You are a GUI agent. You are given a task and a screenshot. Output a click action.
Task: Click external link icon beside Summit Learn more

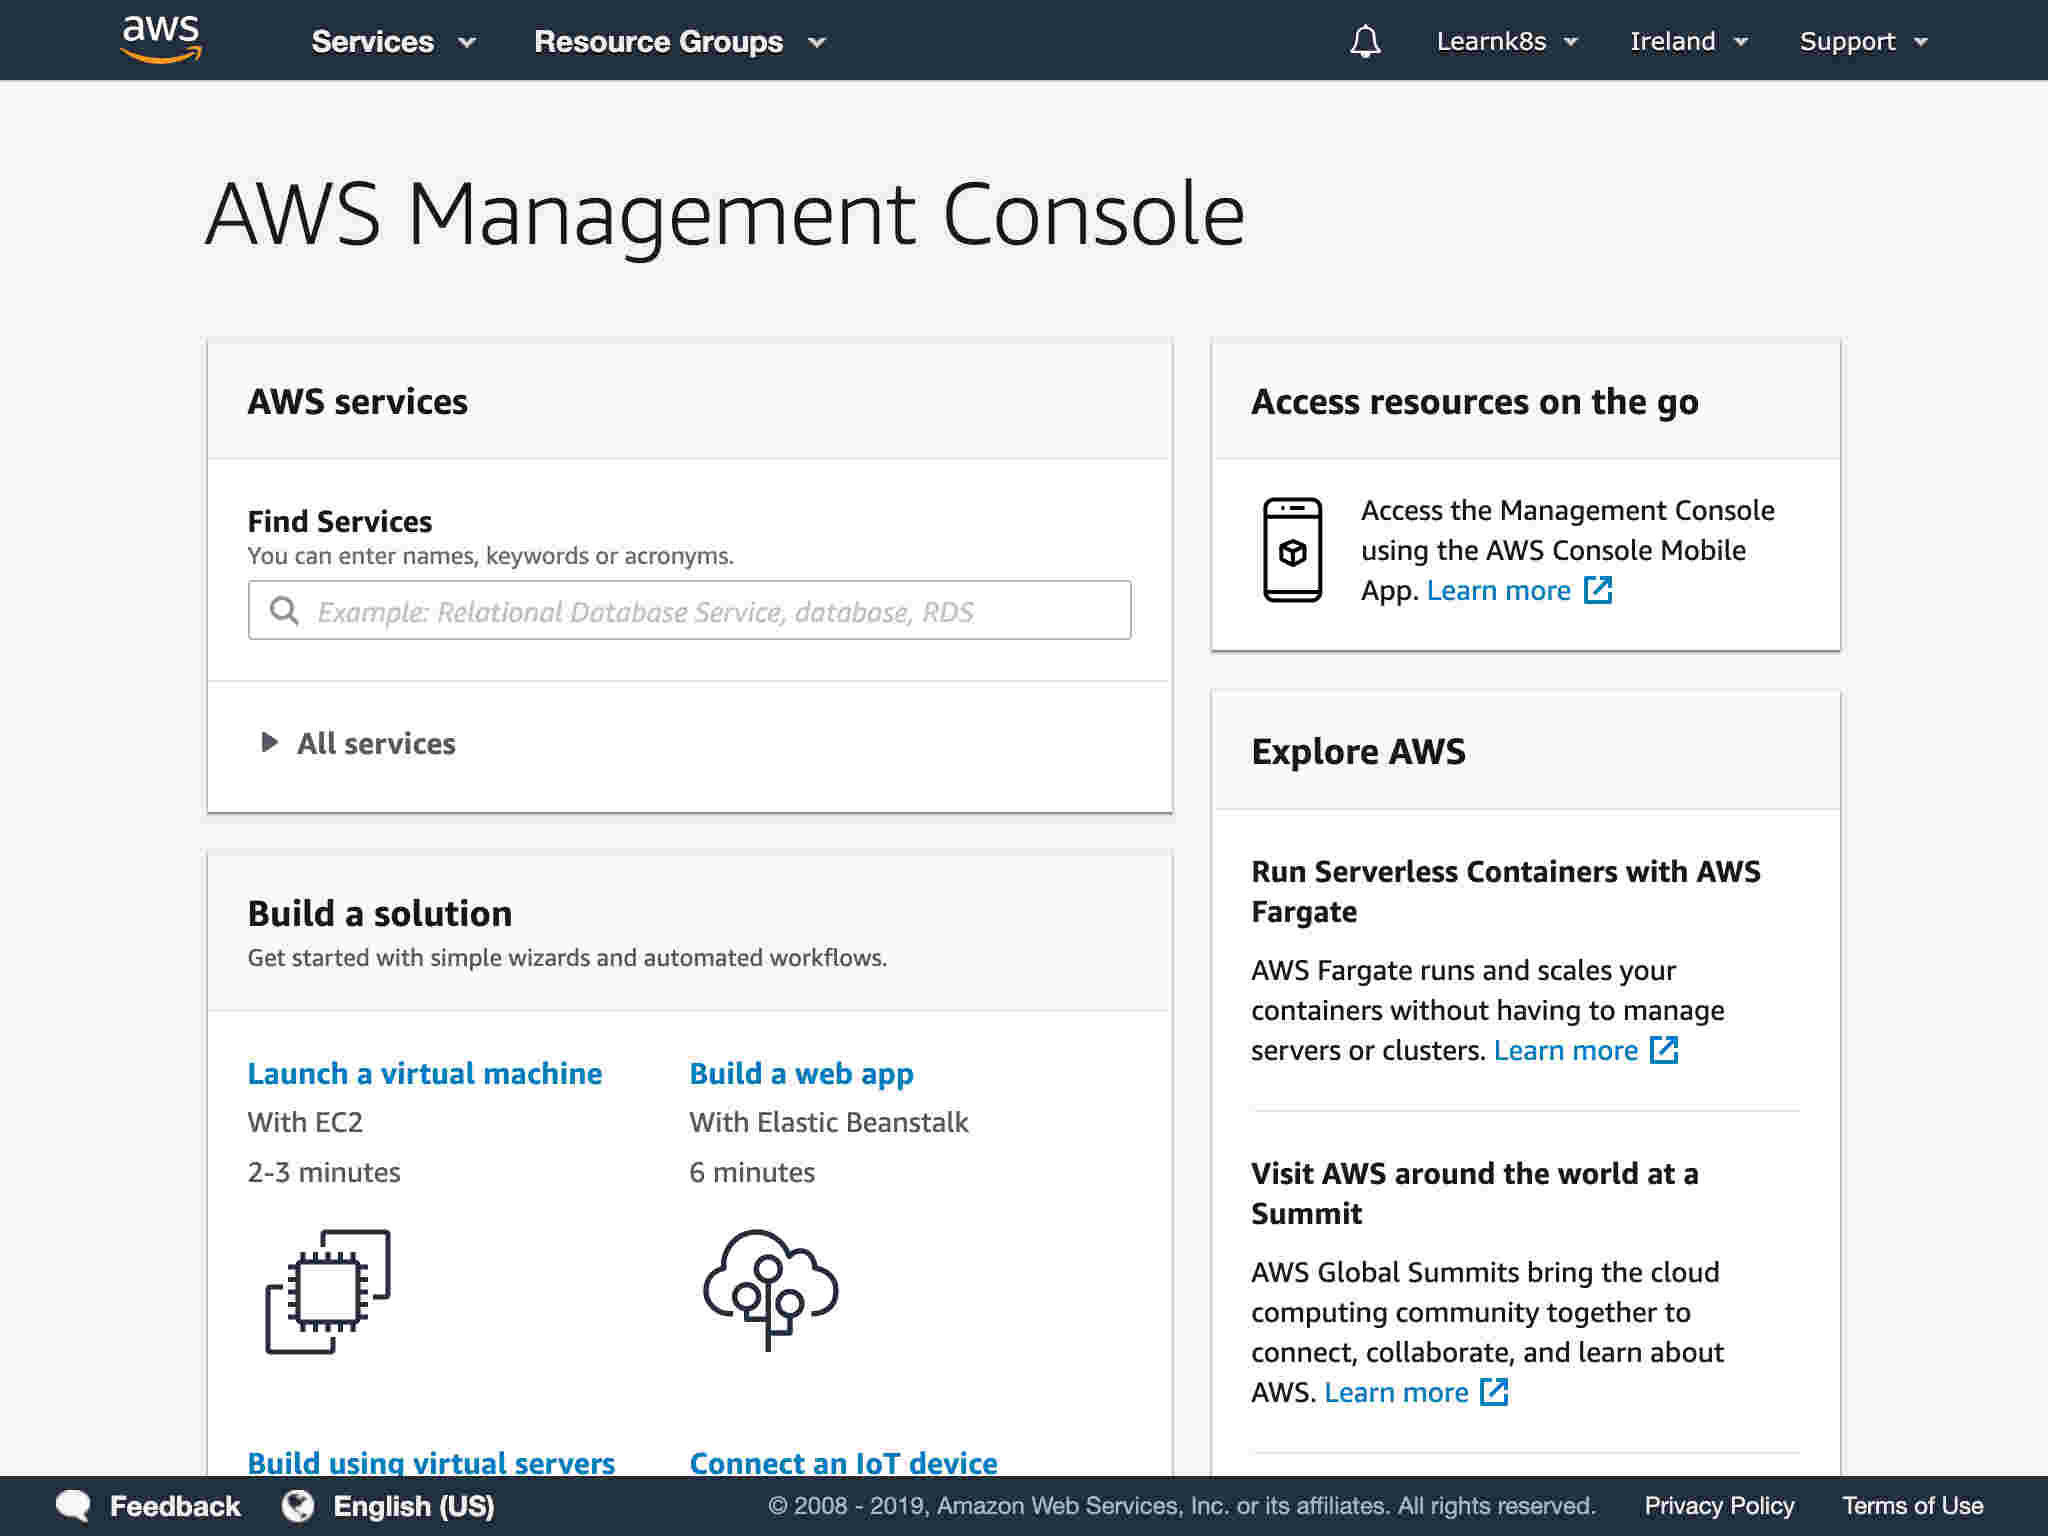pos(1494,1392)
